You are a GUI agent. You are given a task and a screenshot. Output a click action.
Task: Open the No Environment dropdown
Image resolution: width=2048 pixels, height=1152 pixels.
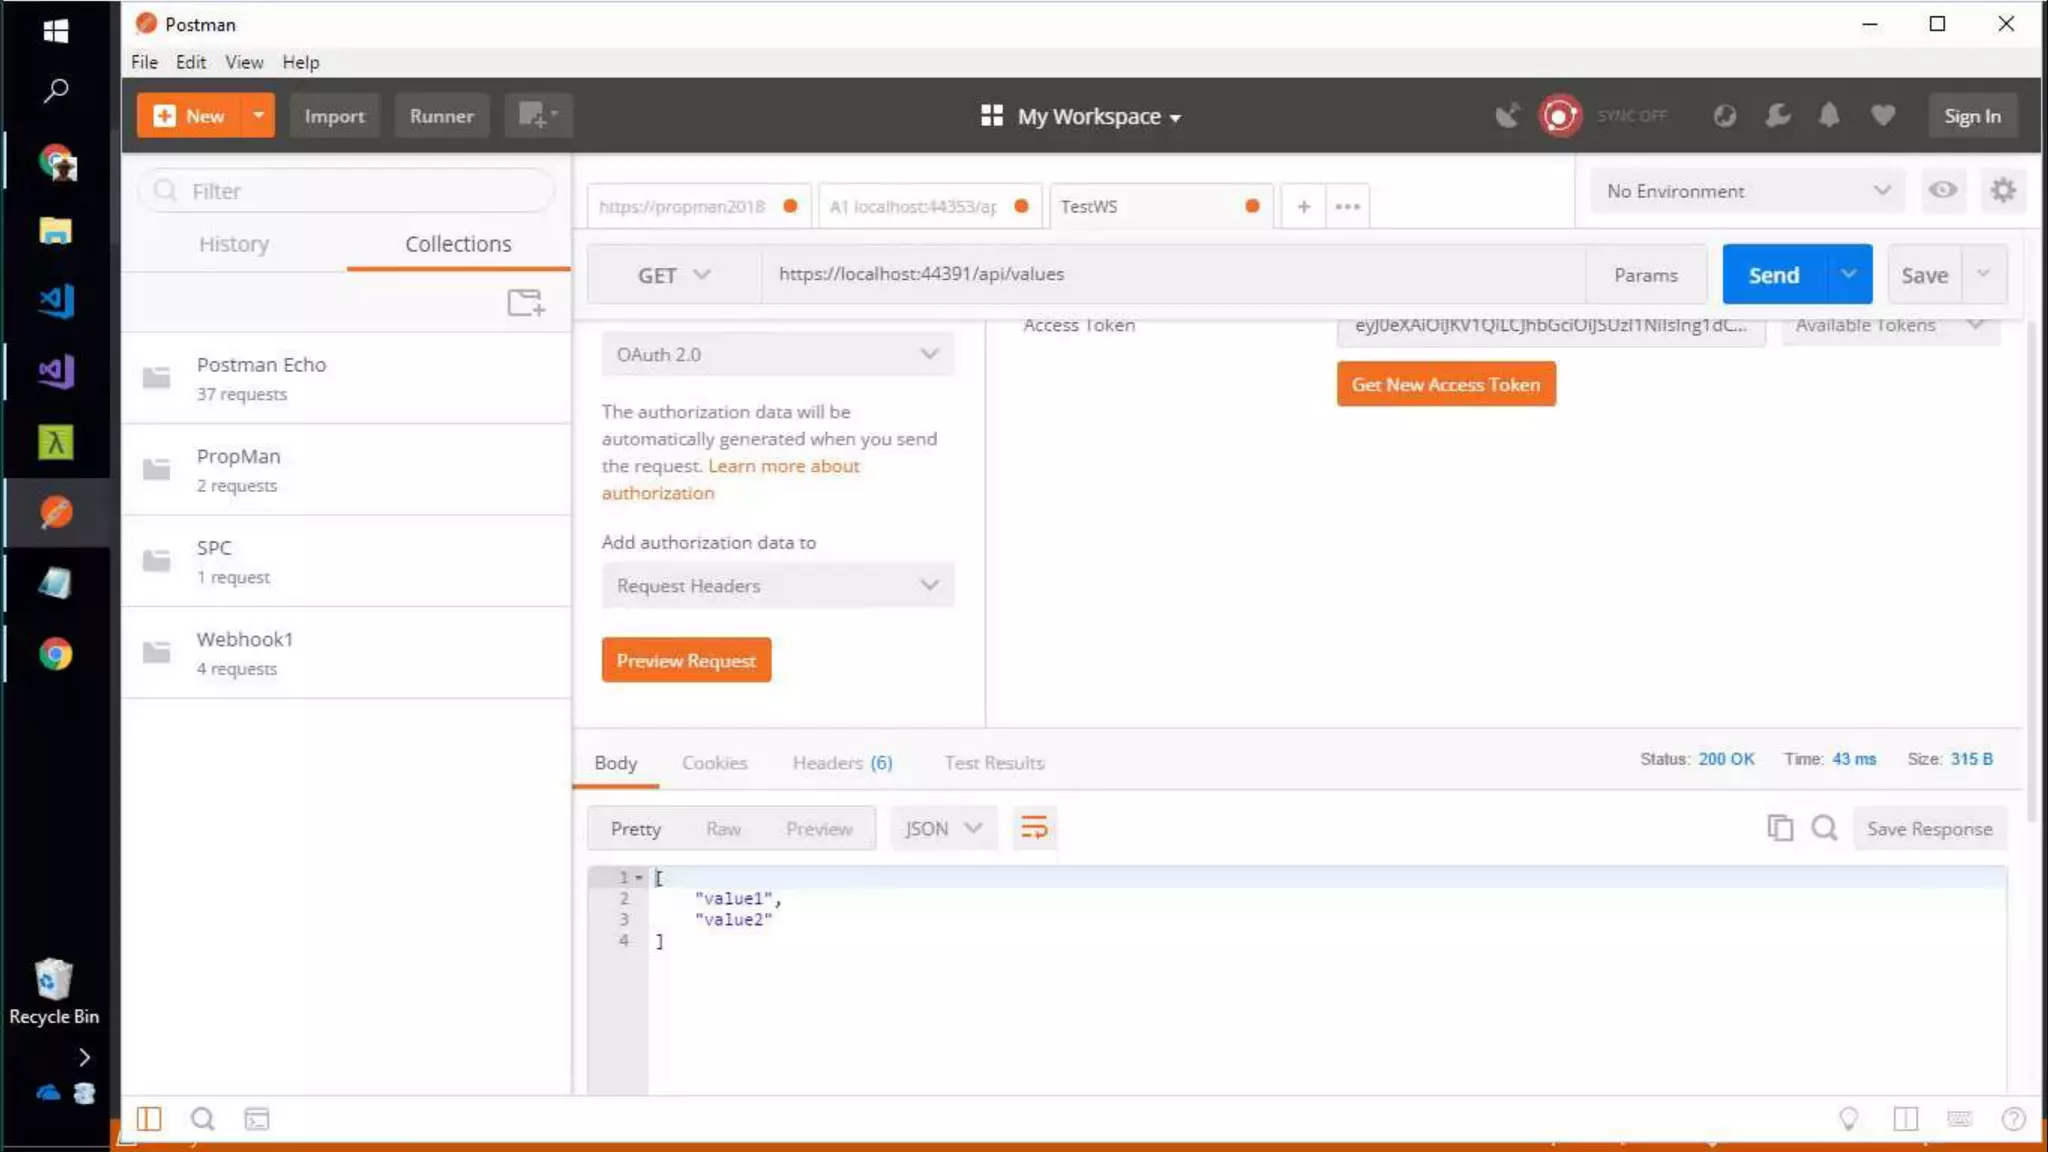tap(1747, 190)
